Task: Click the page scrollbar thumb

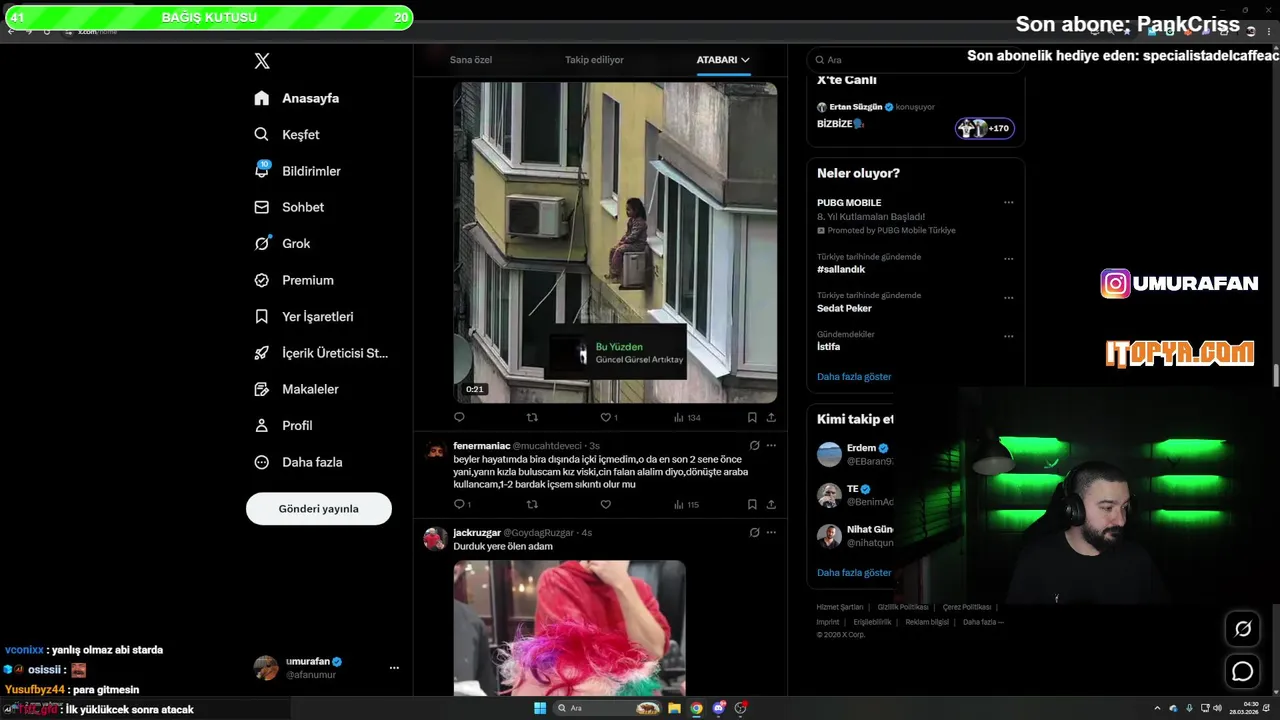Action: [x=1275, y=376]
